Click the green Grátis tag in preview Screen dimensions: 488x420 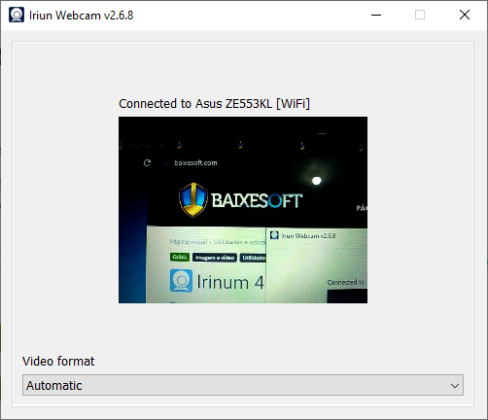pos(180,257)
